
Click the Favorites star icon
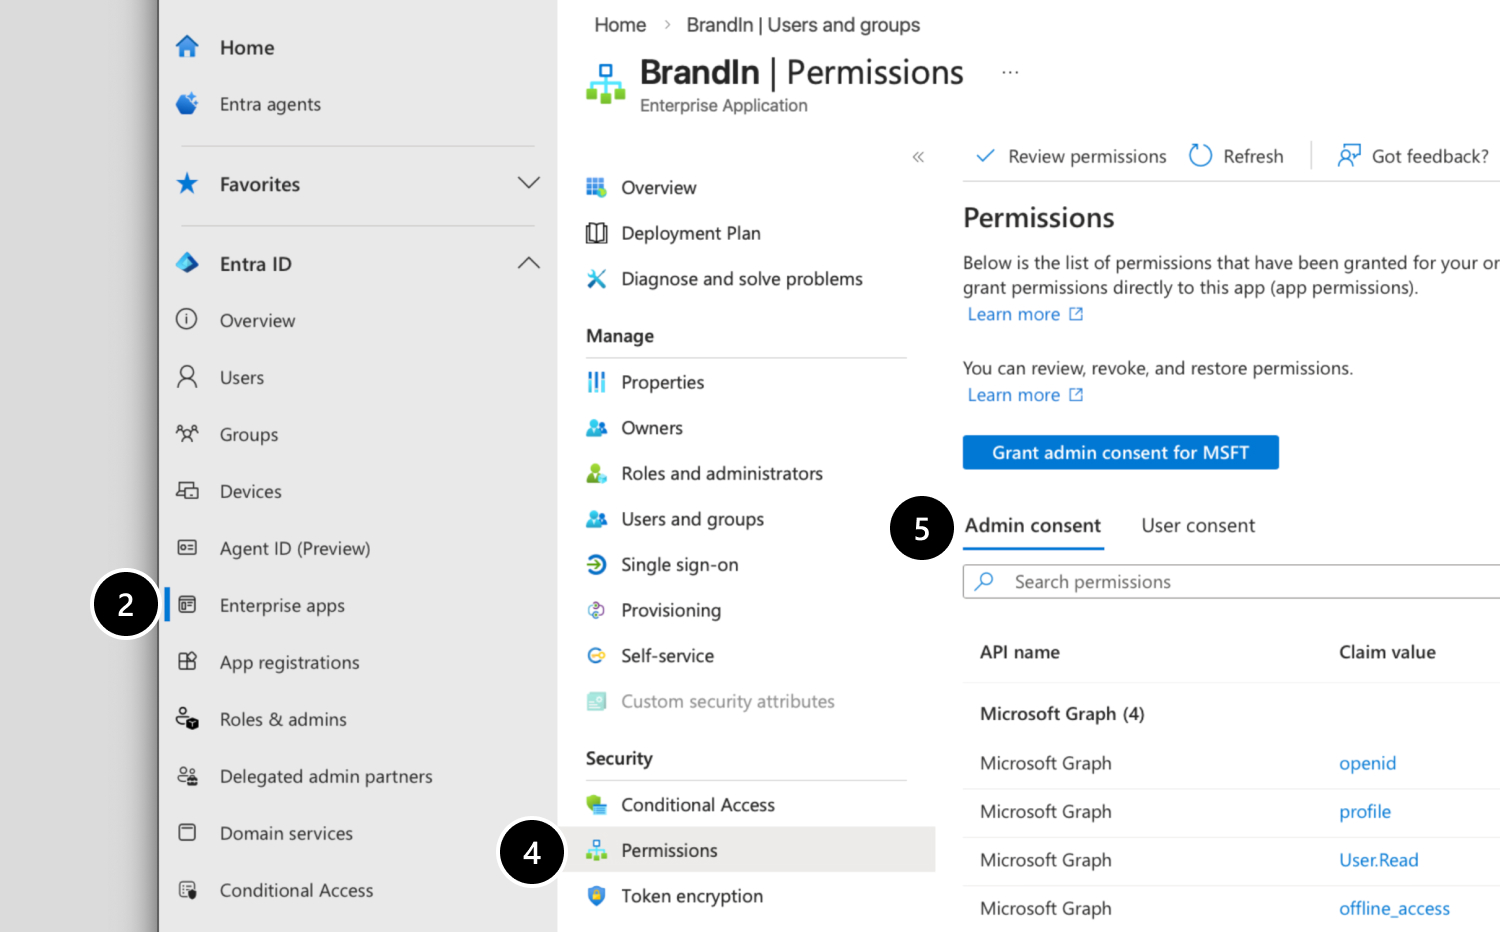click(187, 184)
